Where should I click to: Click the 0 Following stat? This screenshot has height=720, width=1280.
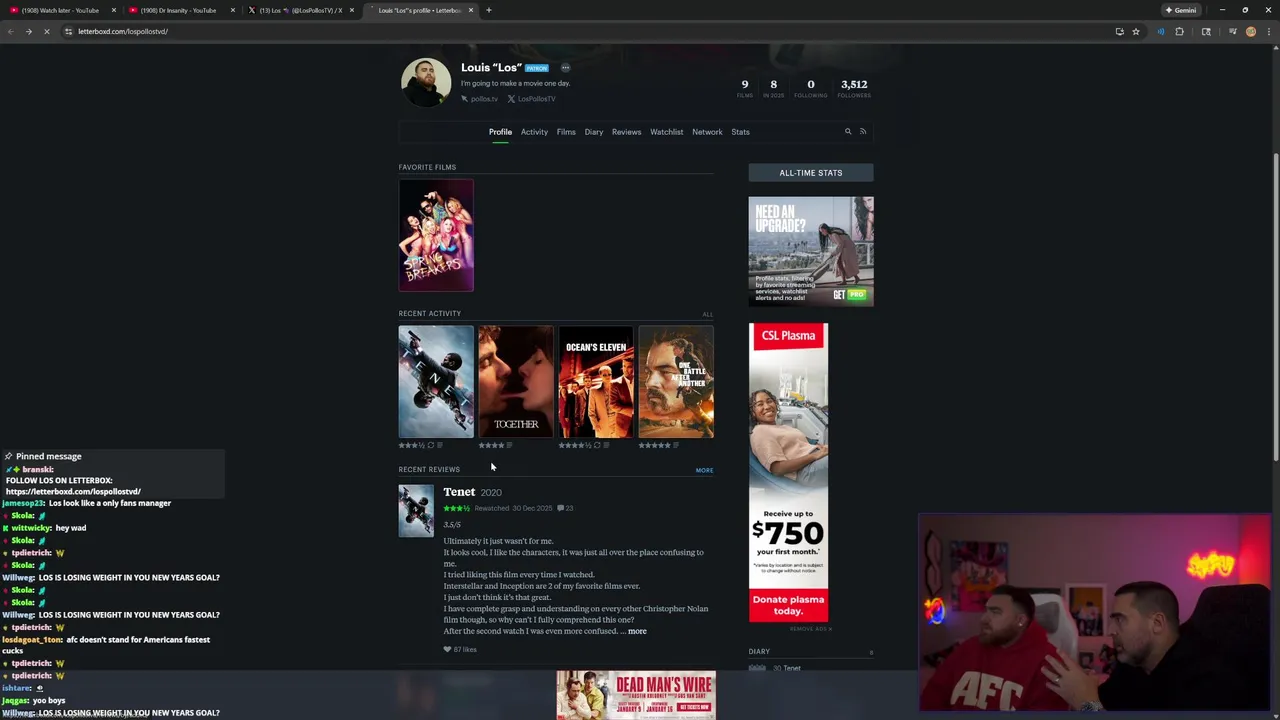point(810,88)
